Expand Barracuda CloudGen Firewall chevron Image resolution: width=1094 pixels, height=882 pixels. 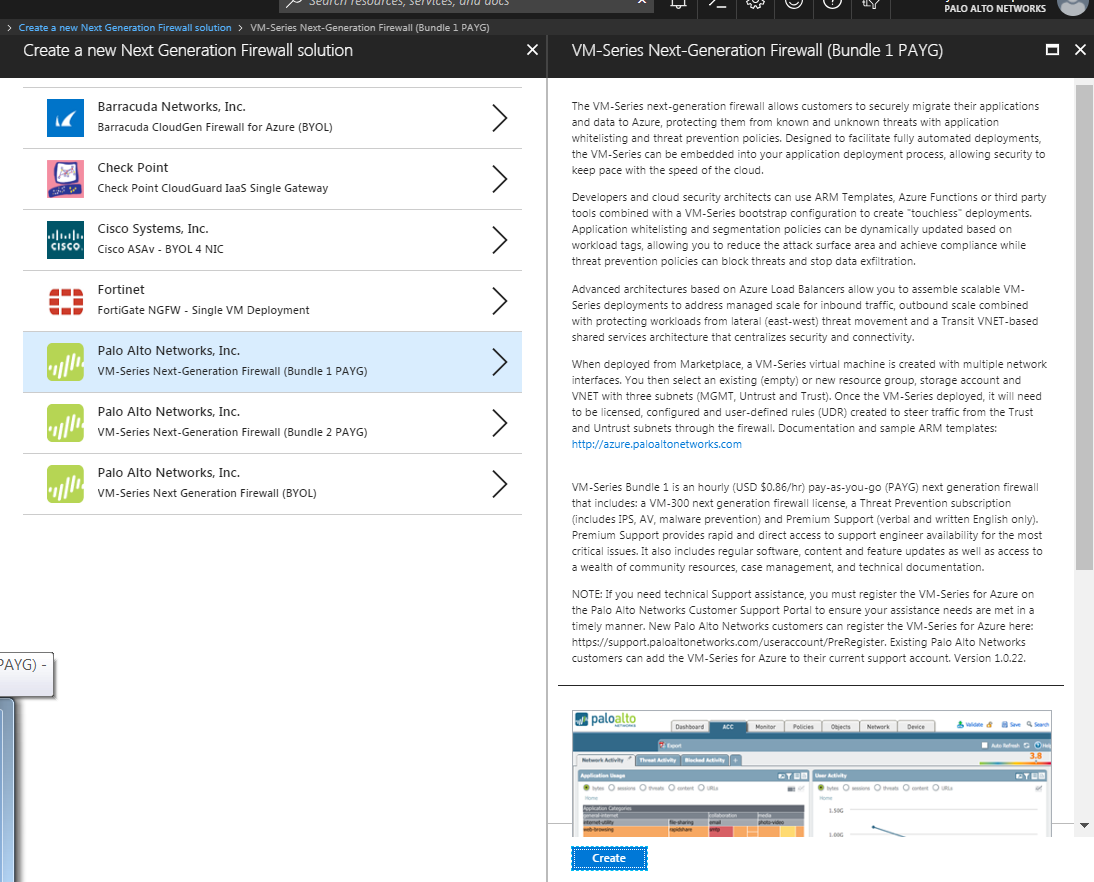[500, 118]
